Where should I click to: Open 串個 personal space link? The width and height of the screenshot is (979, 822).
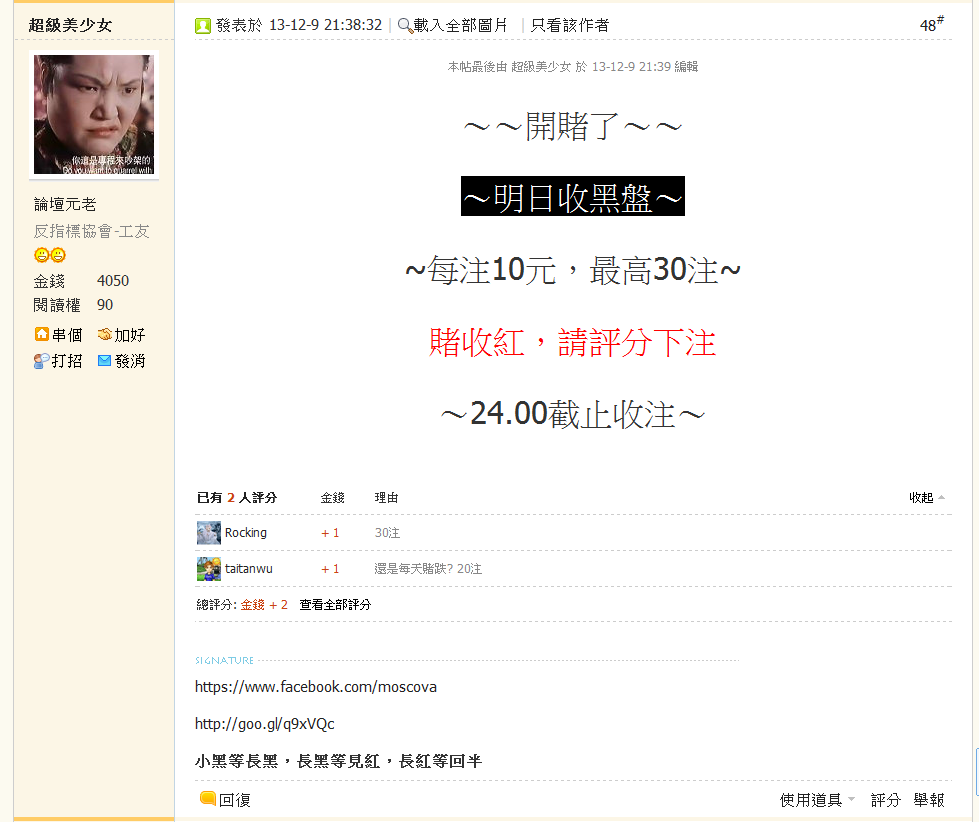pyautogui.click(x=67, y=335)
